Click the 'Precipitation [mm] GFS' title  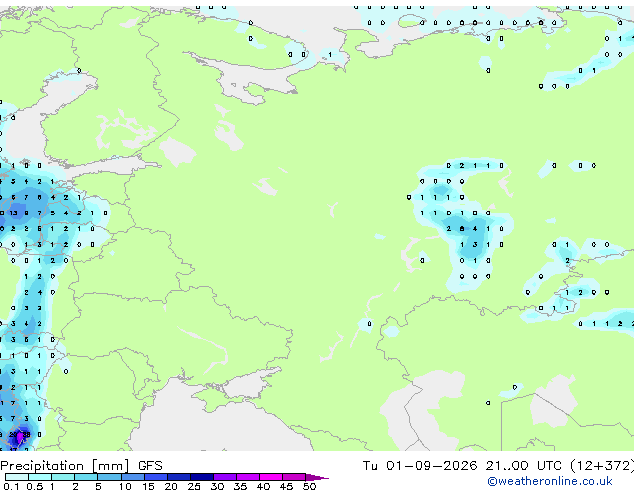click(x=81, y=465)
